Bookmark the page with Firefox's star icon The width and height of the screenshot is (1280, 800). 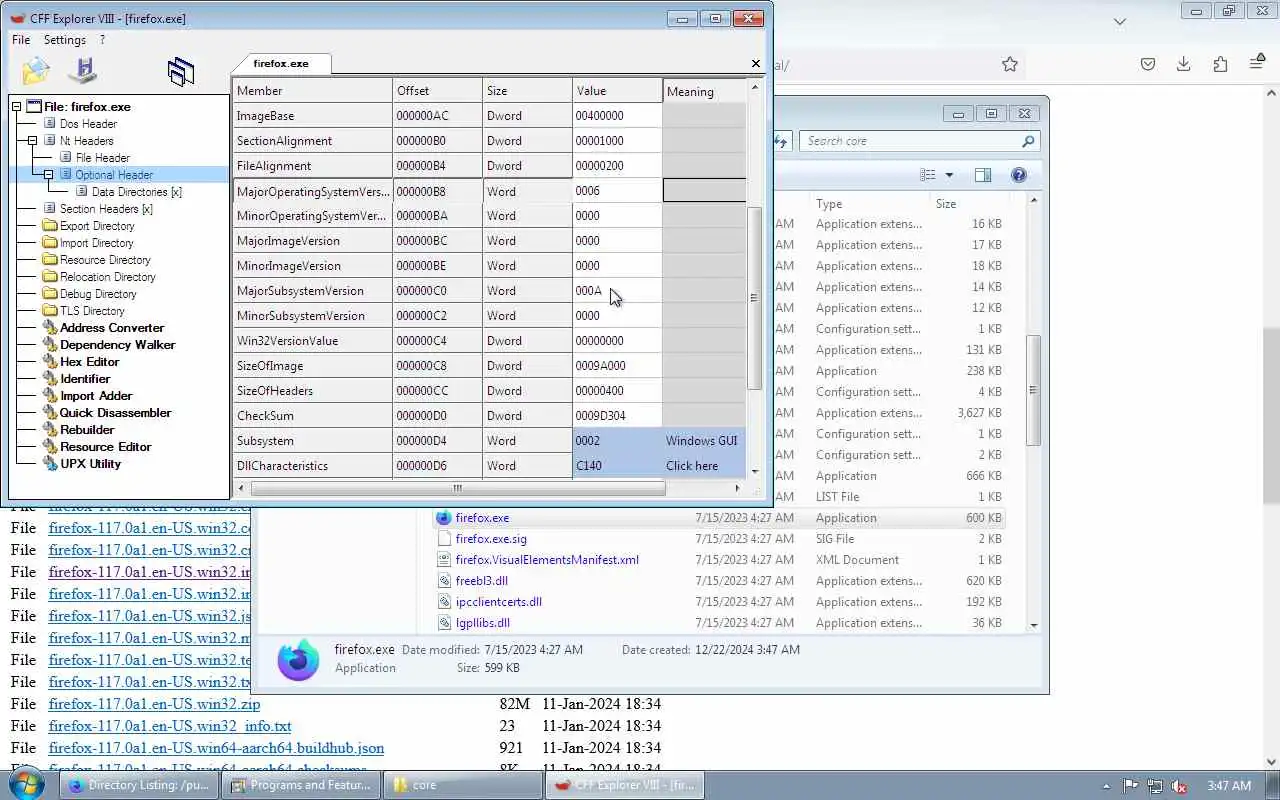pos(1010,64)
